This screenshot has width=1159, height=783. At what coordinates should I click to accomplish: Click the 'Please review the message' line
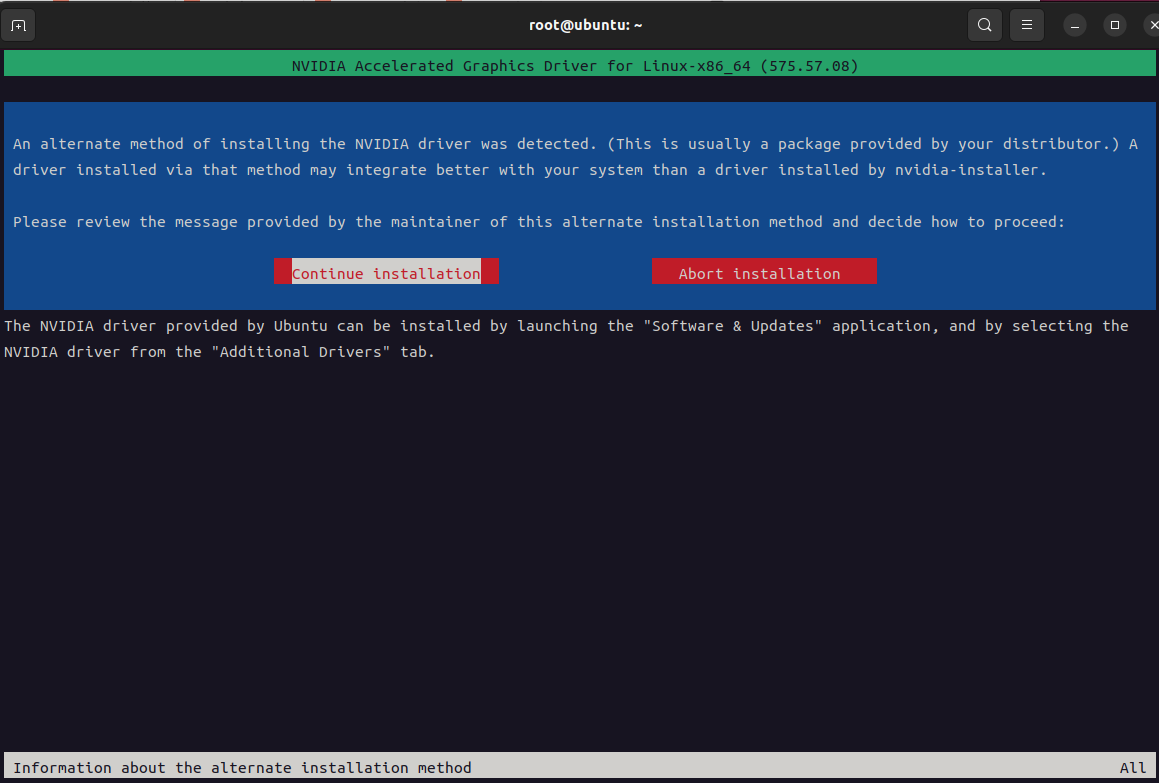pyautogui.click(x=539, y=222)
